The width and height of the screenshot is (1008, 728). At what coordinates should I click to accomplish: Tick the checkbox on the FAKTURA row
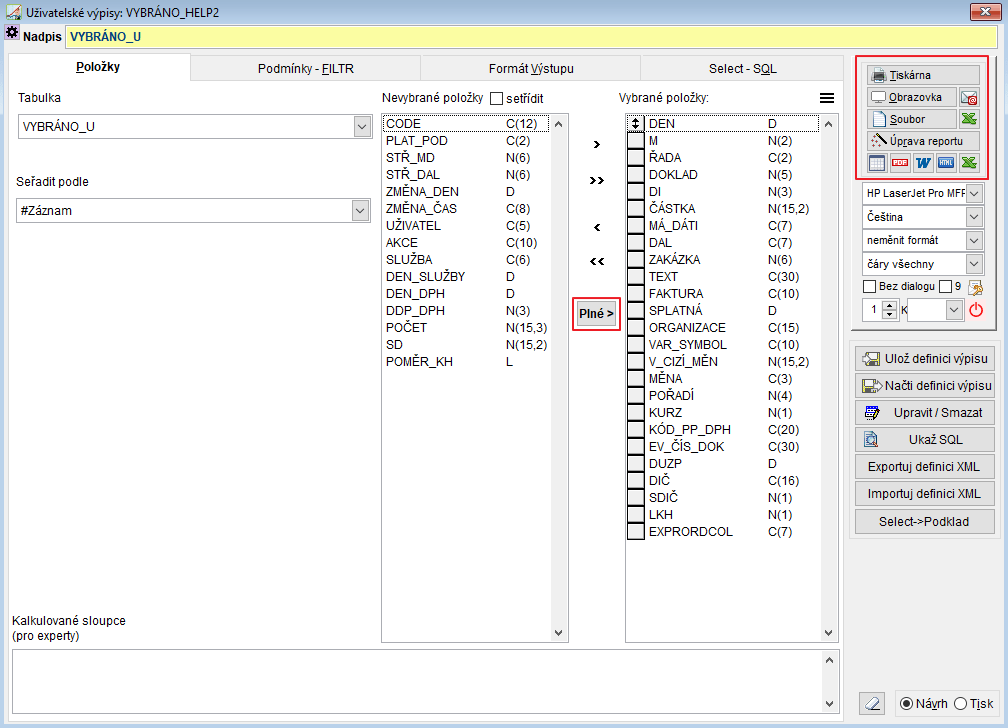(x=635, y=293)
